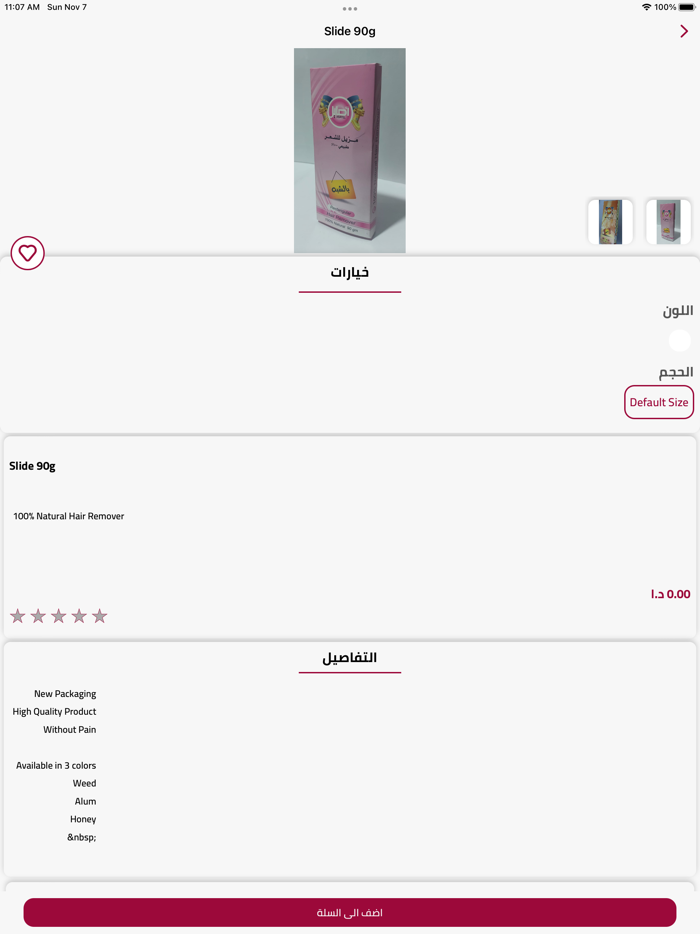The image size is (700, 934).
Task: Add product to cart with اضف الى السلة
Action: pos(350,913)
